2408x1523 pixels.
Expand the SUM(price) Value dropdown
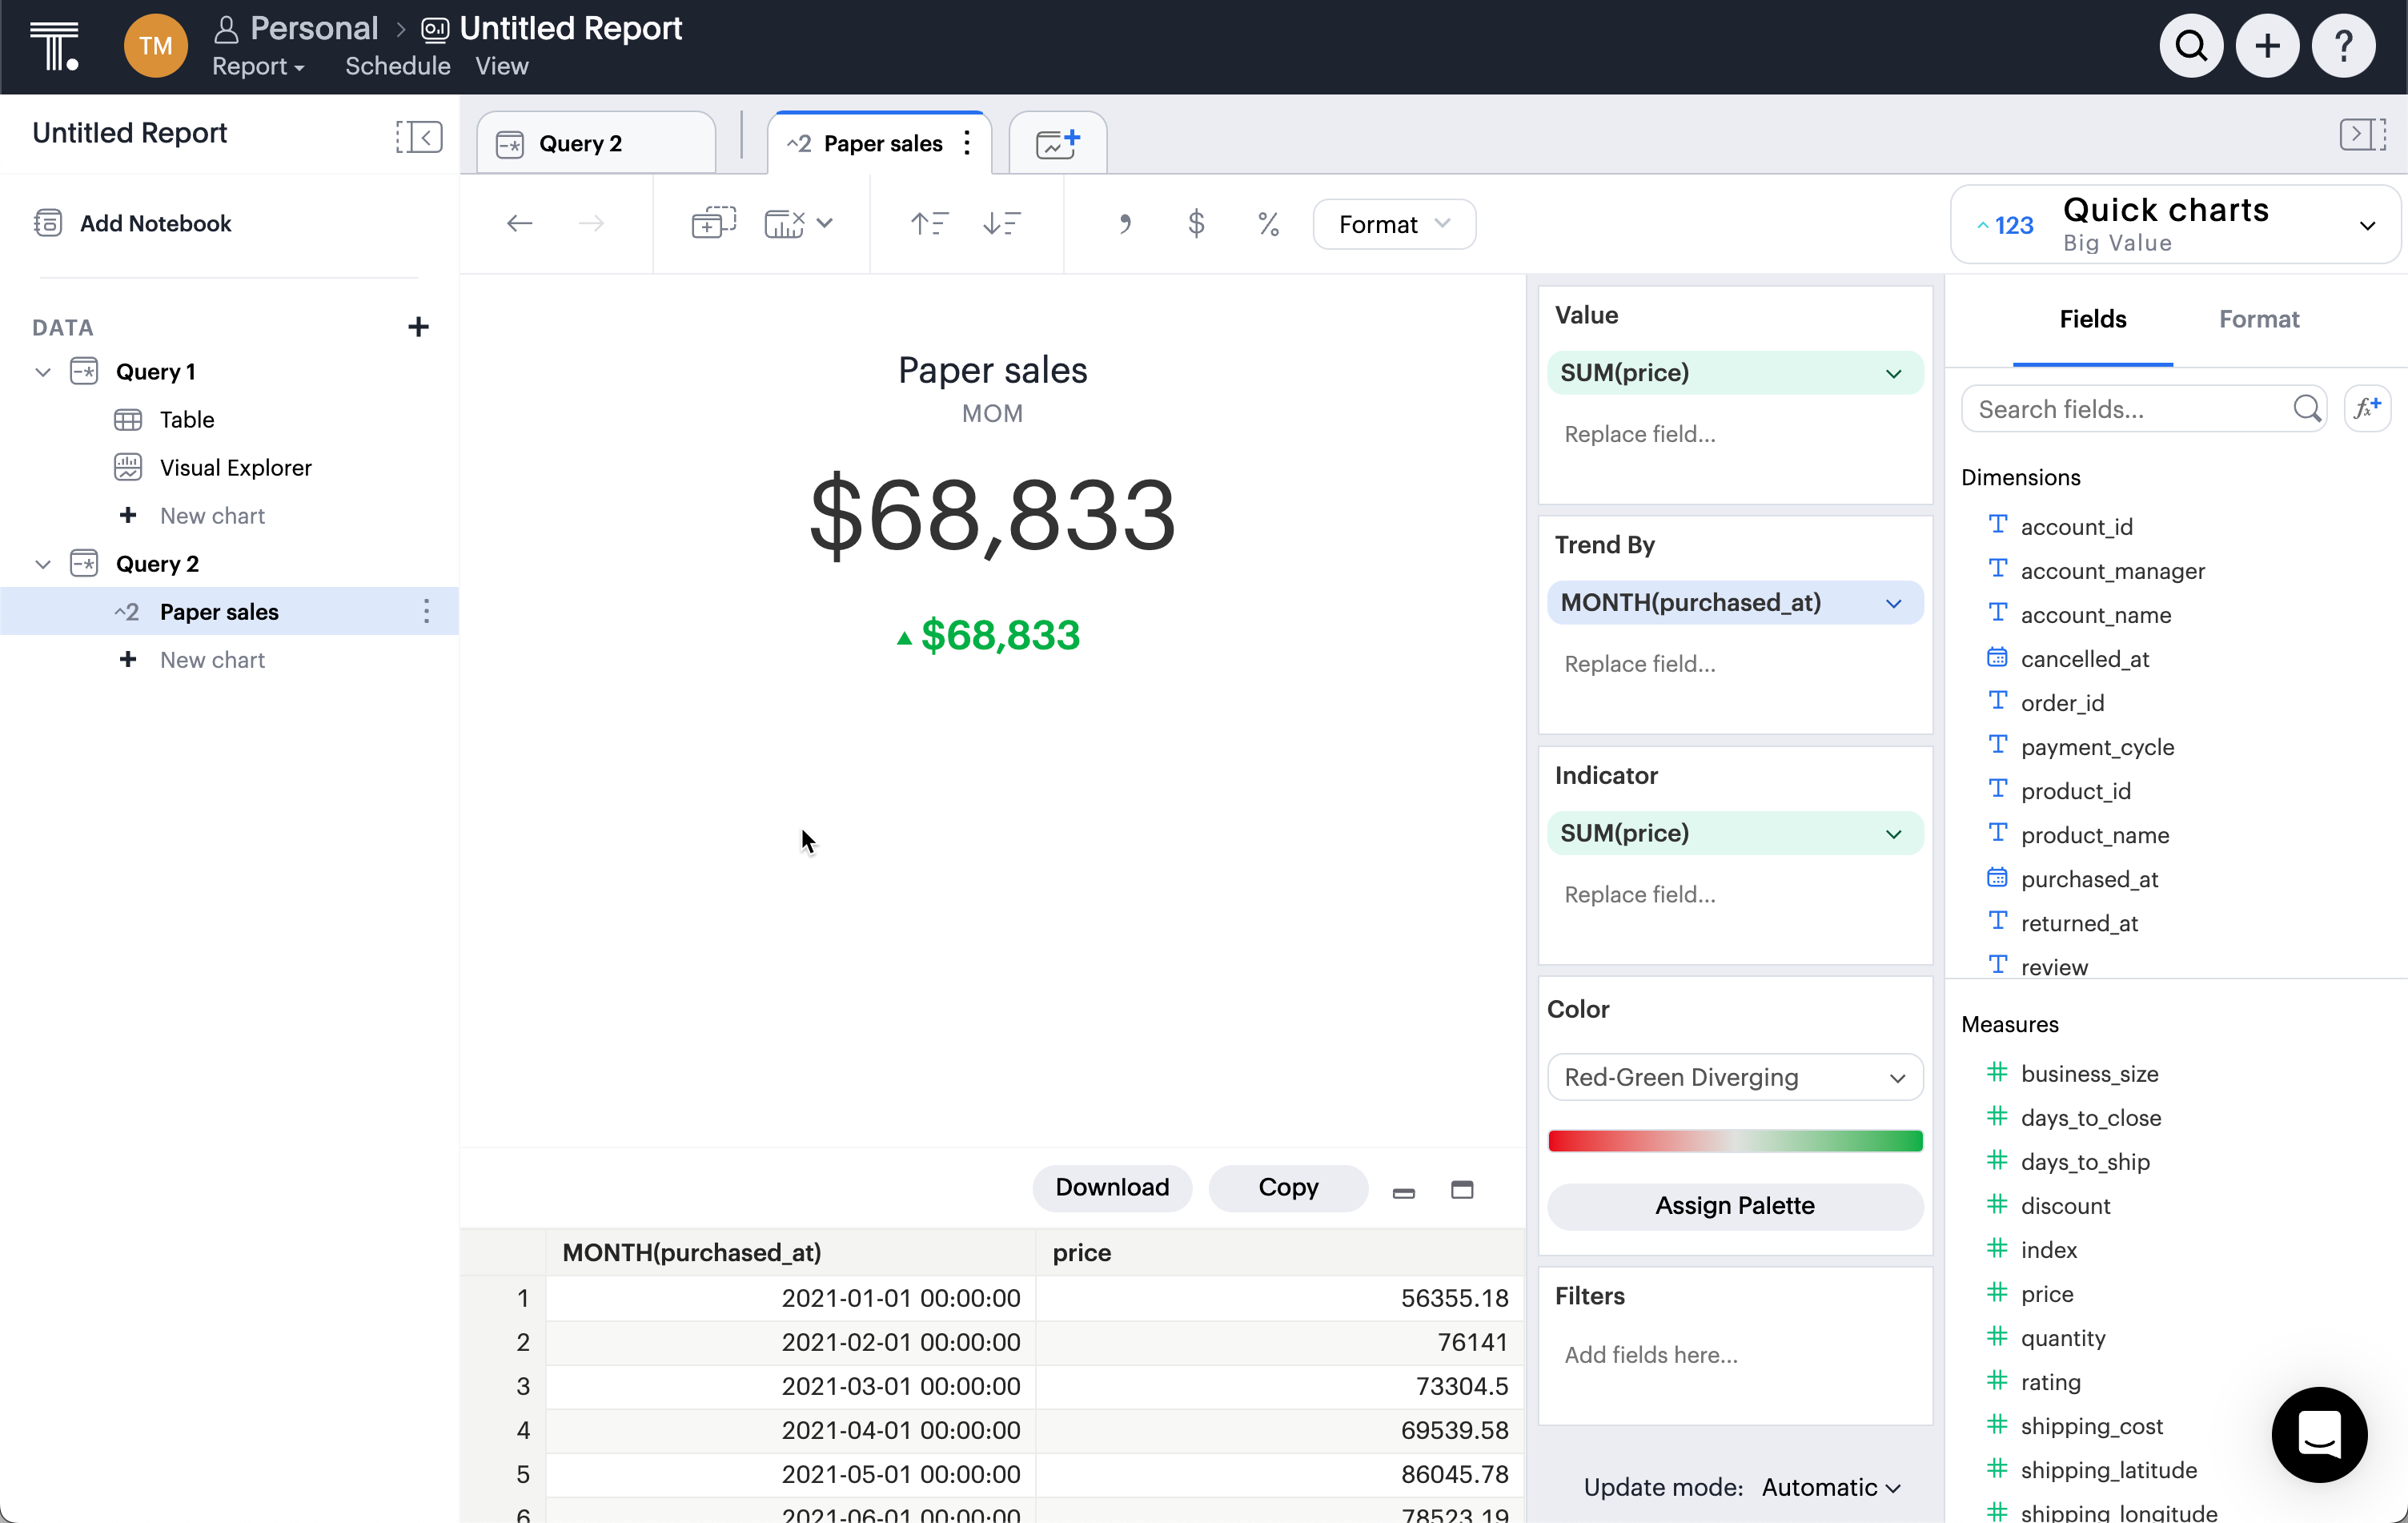click(x=1892, y=372)
